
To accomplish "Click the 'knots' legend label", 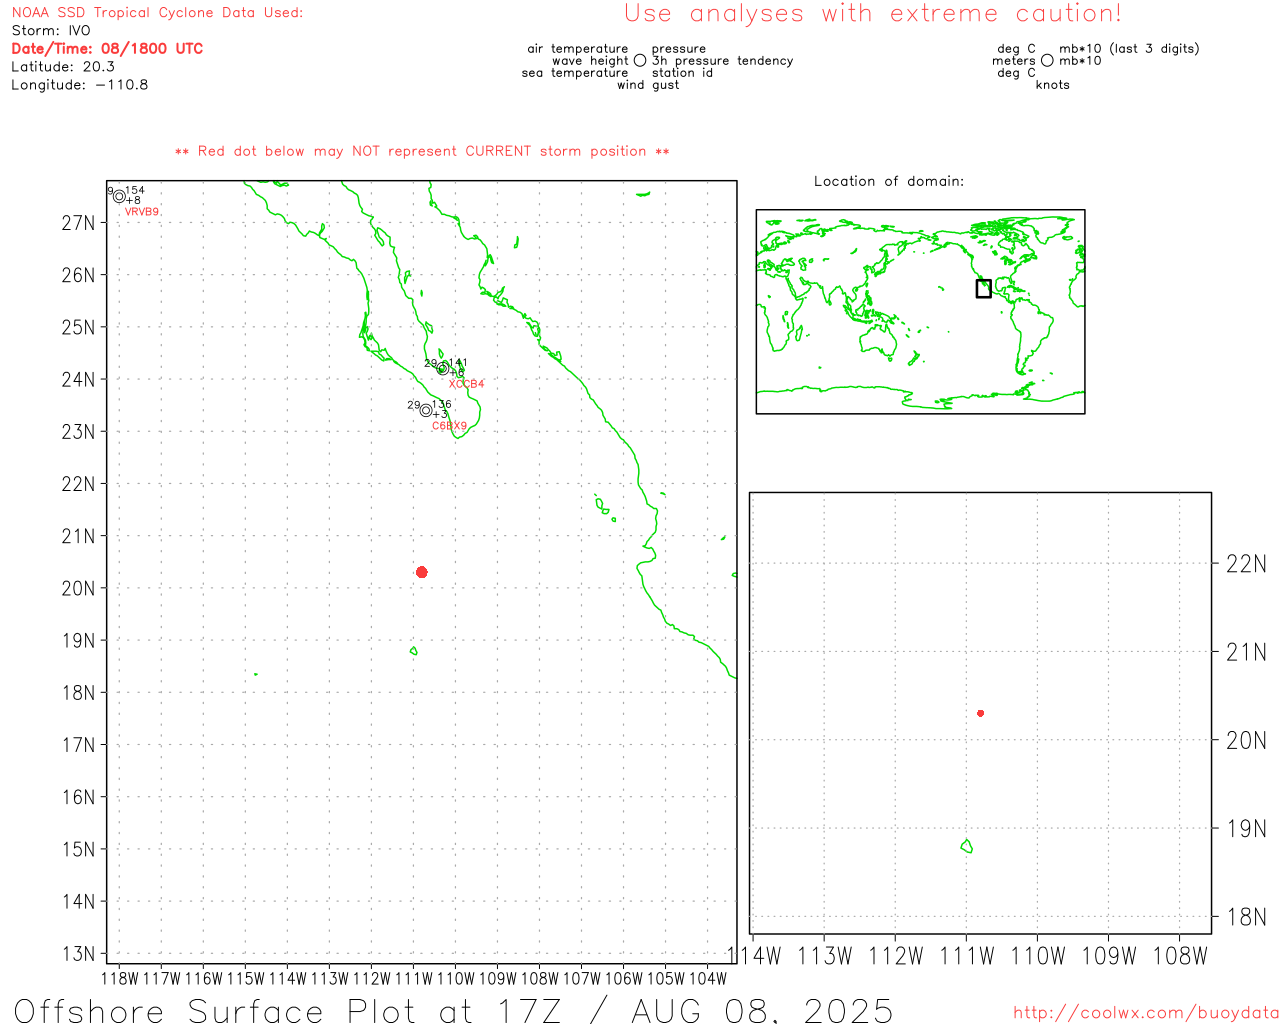I will 1053,85.
